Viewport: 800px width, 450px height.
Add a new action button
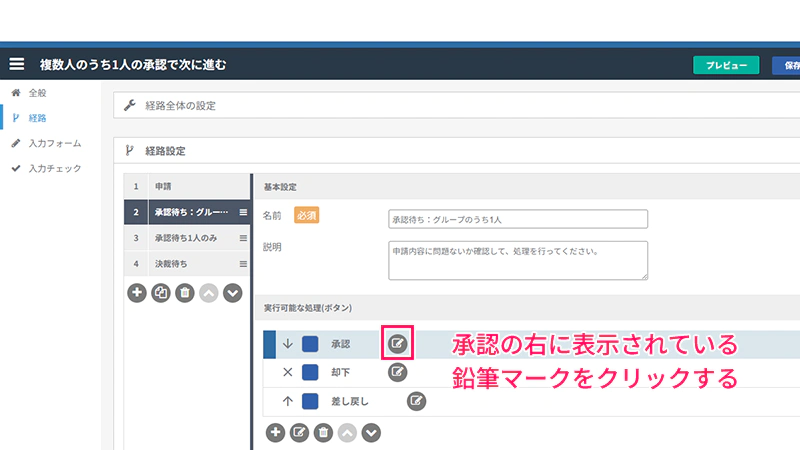[276, 433]
